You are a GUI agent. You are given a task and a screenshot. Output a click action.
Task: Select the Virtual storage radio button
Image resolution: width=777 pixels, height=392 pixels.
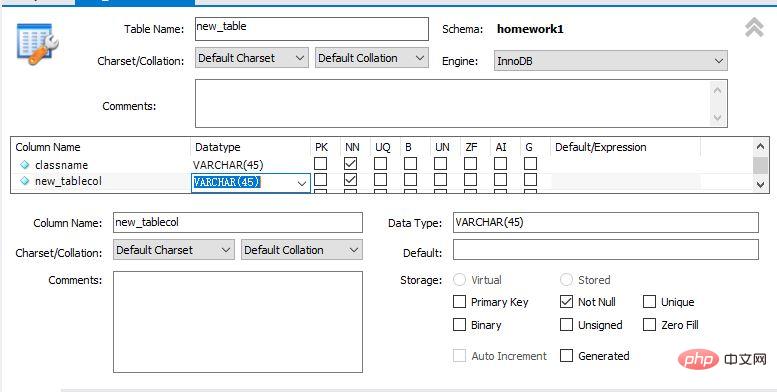[459, 280]
